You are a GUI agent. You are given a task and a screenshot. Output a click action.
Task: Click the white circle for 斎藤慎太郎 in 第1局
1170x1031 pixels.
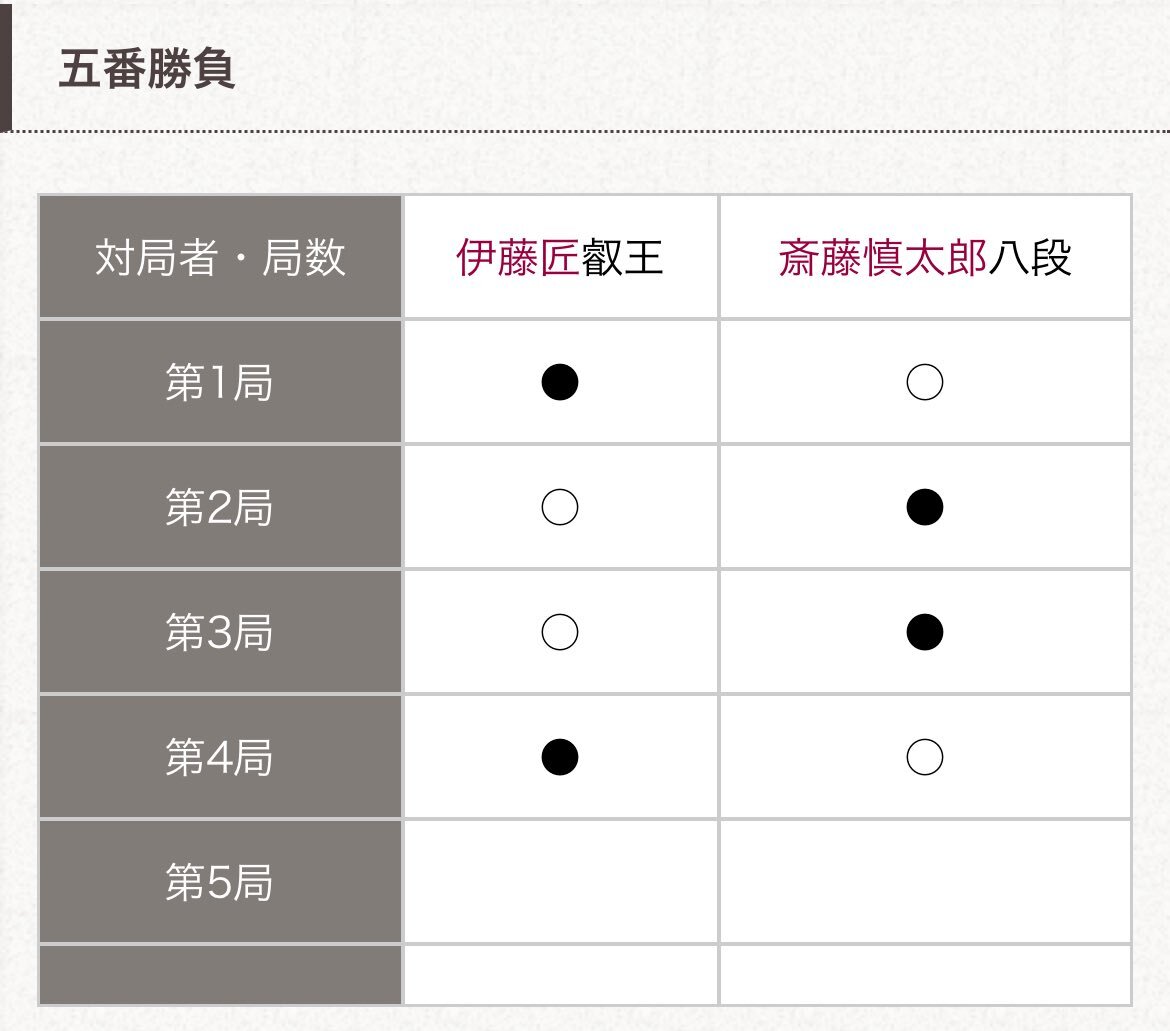tap(925, 382)
